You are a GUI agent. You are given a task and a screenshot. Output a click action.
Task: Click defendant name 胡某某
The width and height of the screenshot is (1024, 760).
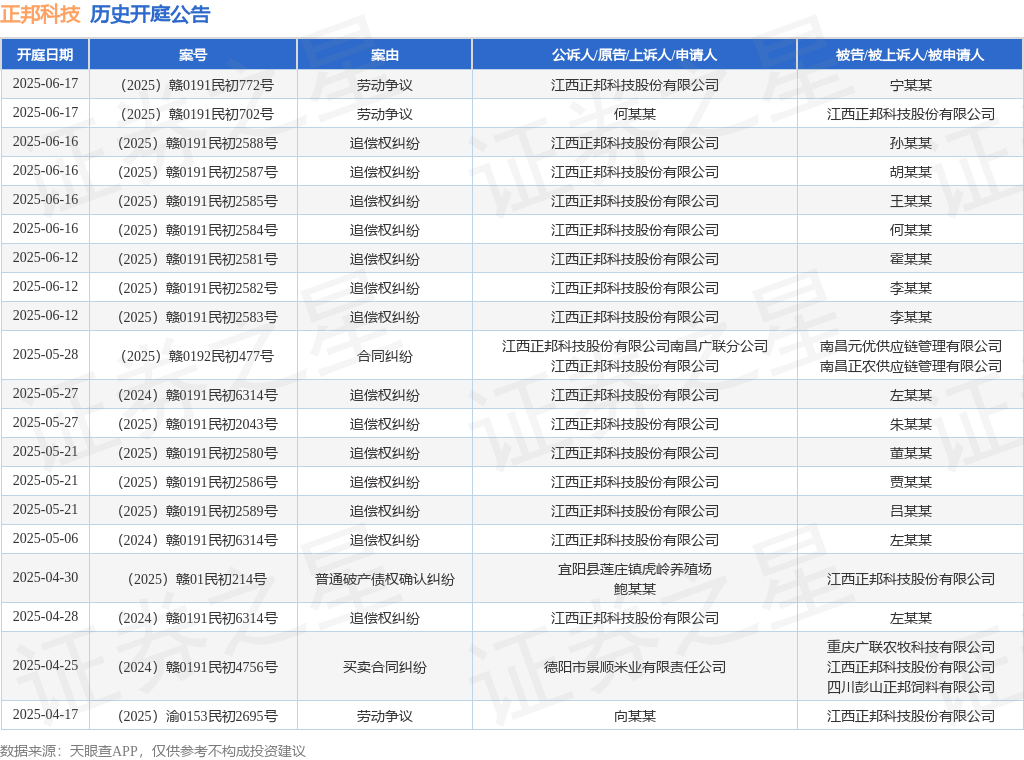(x=910, y=172)
